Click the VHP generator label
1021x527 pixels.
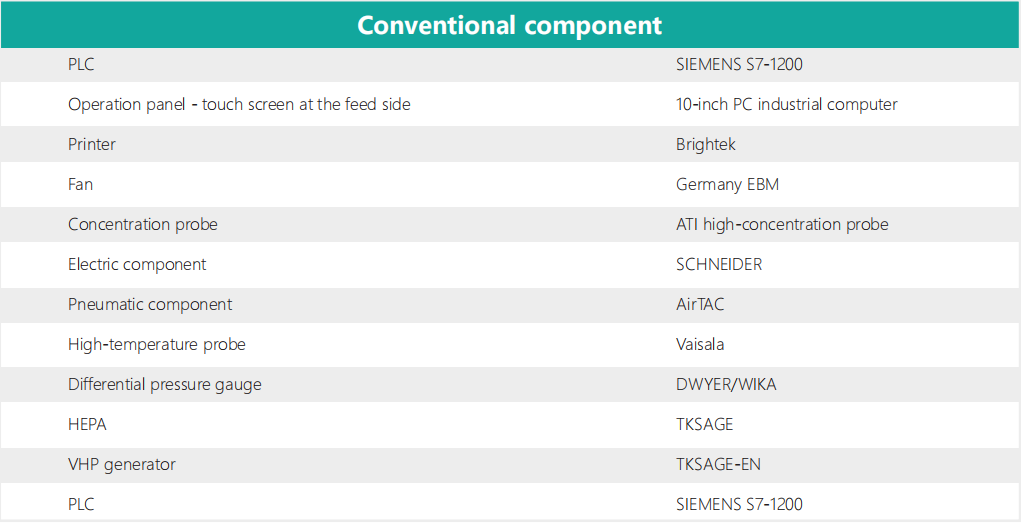pyautogui.click(x=121, y=464)
